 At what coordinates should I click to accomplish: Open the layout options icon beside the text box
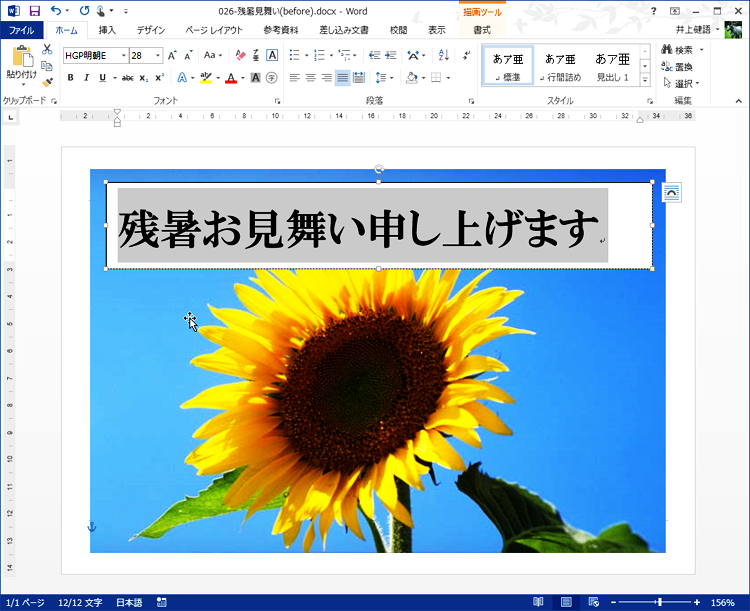(672, 193)
